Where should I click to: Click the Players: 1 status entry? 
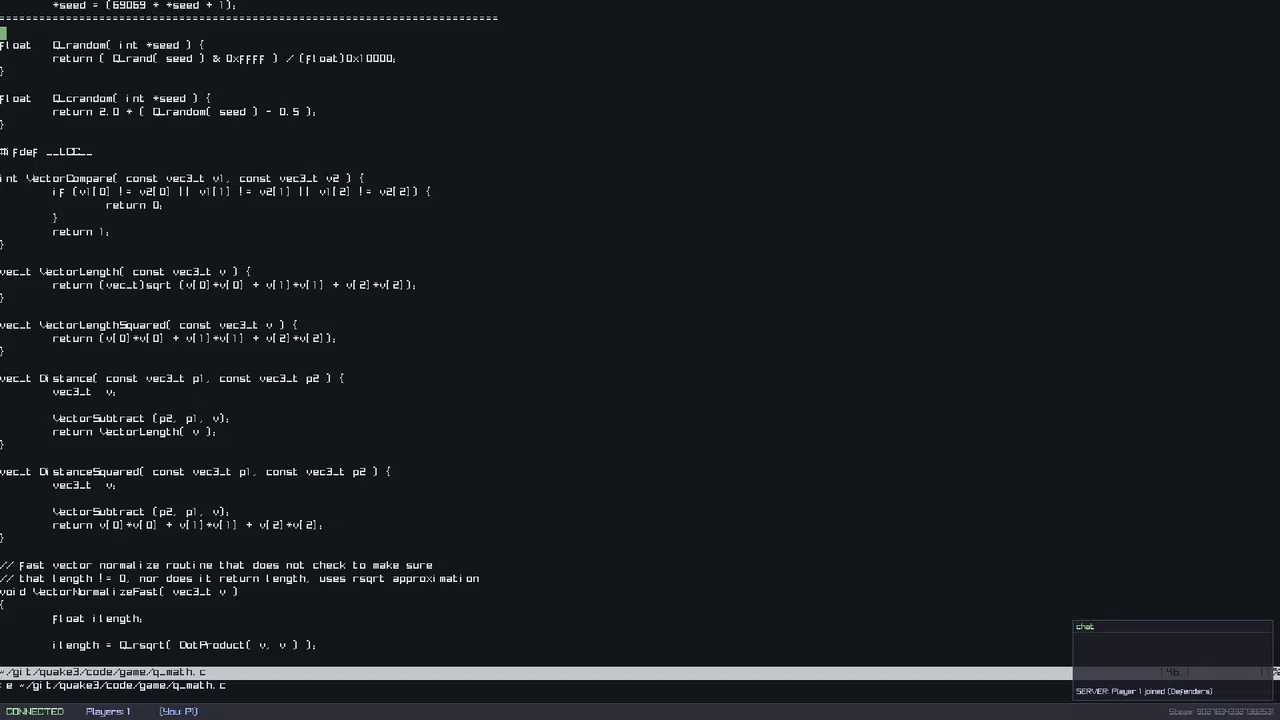[x=108, y=711]
